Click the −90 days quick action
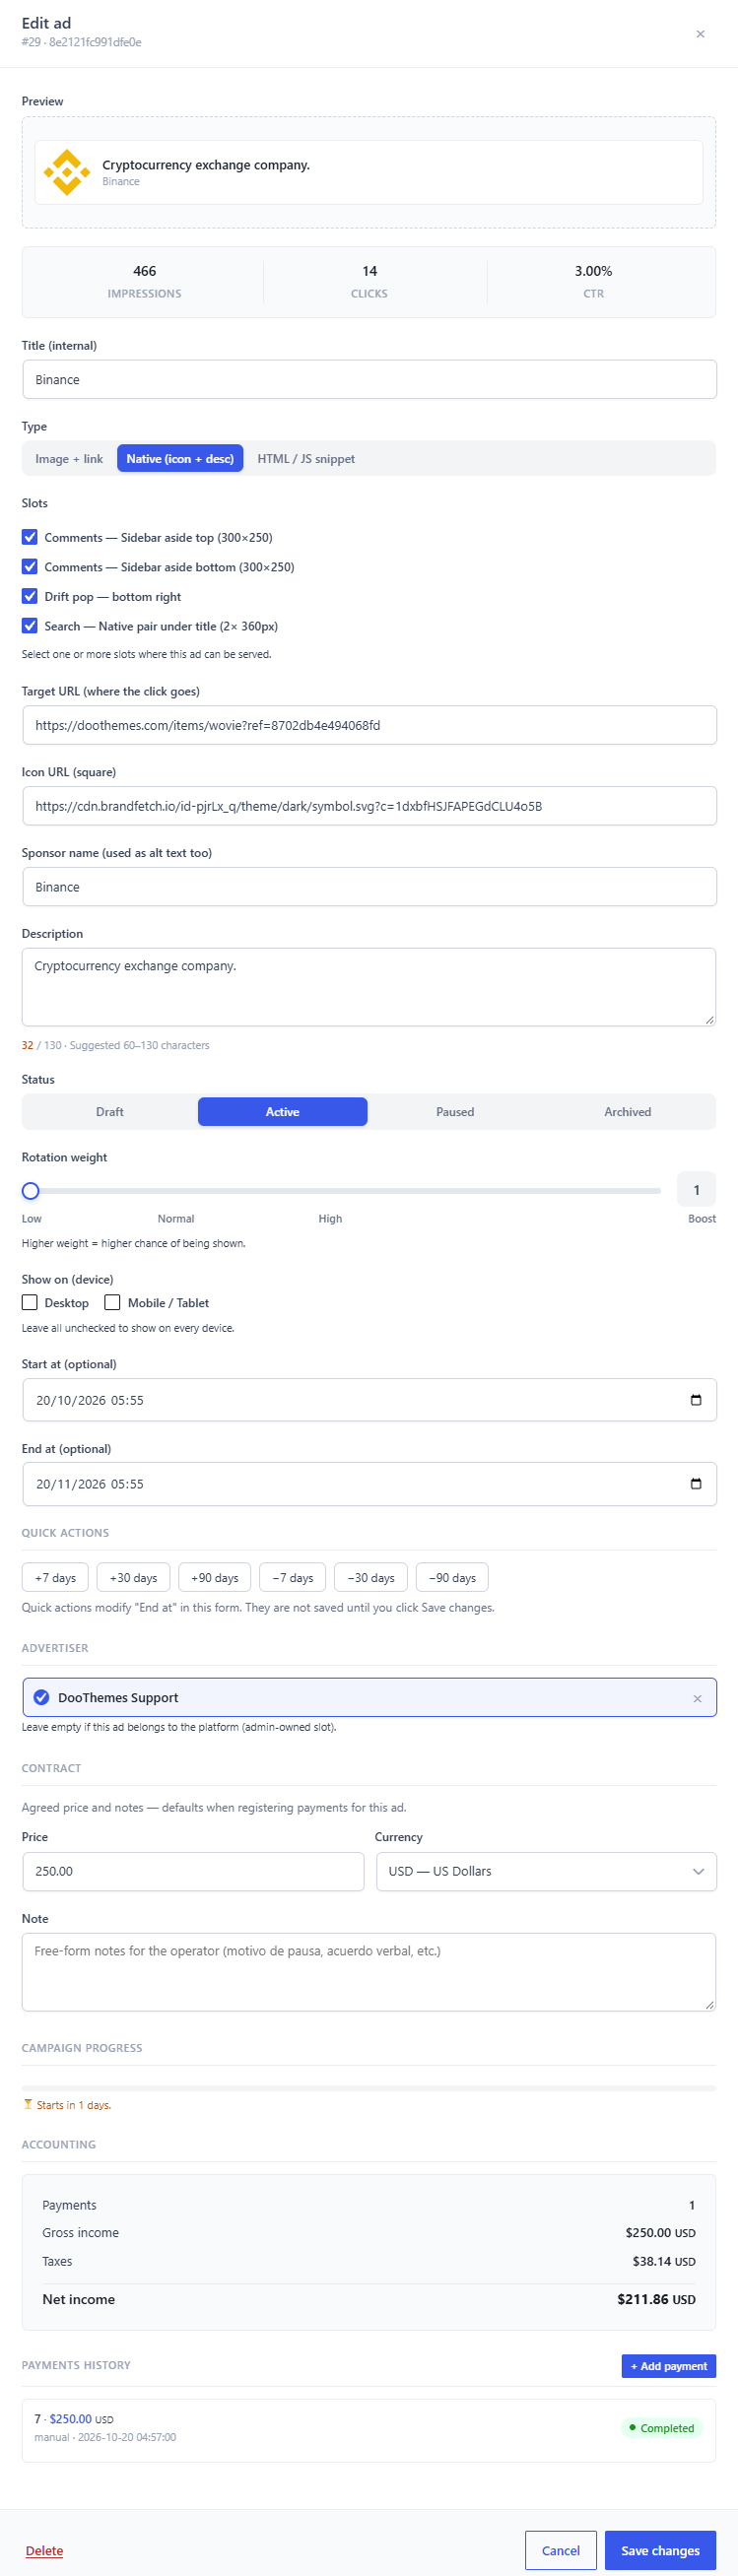 452,1577
